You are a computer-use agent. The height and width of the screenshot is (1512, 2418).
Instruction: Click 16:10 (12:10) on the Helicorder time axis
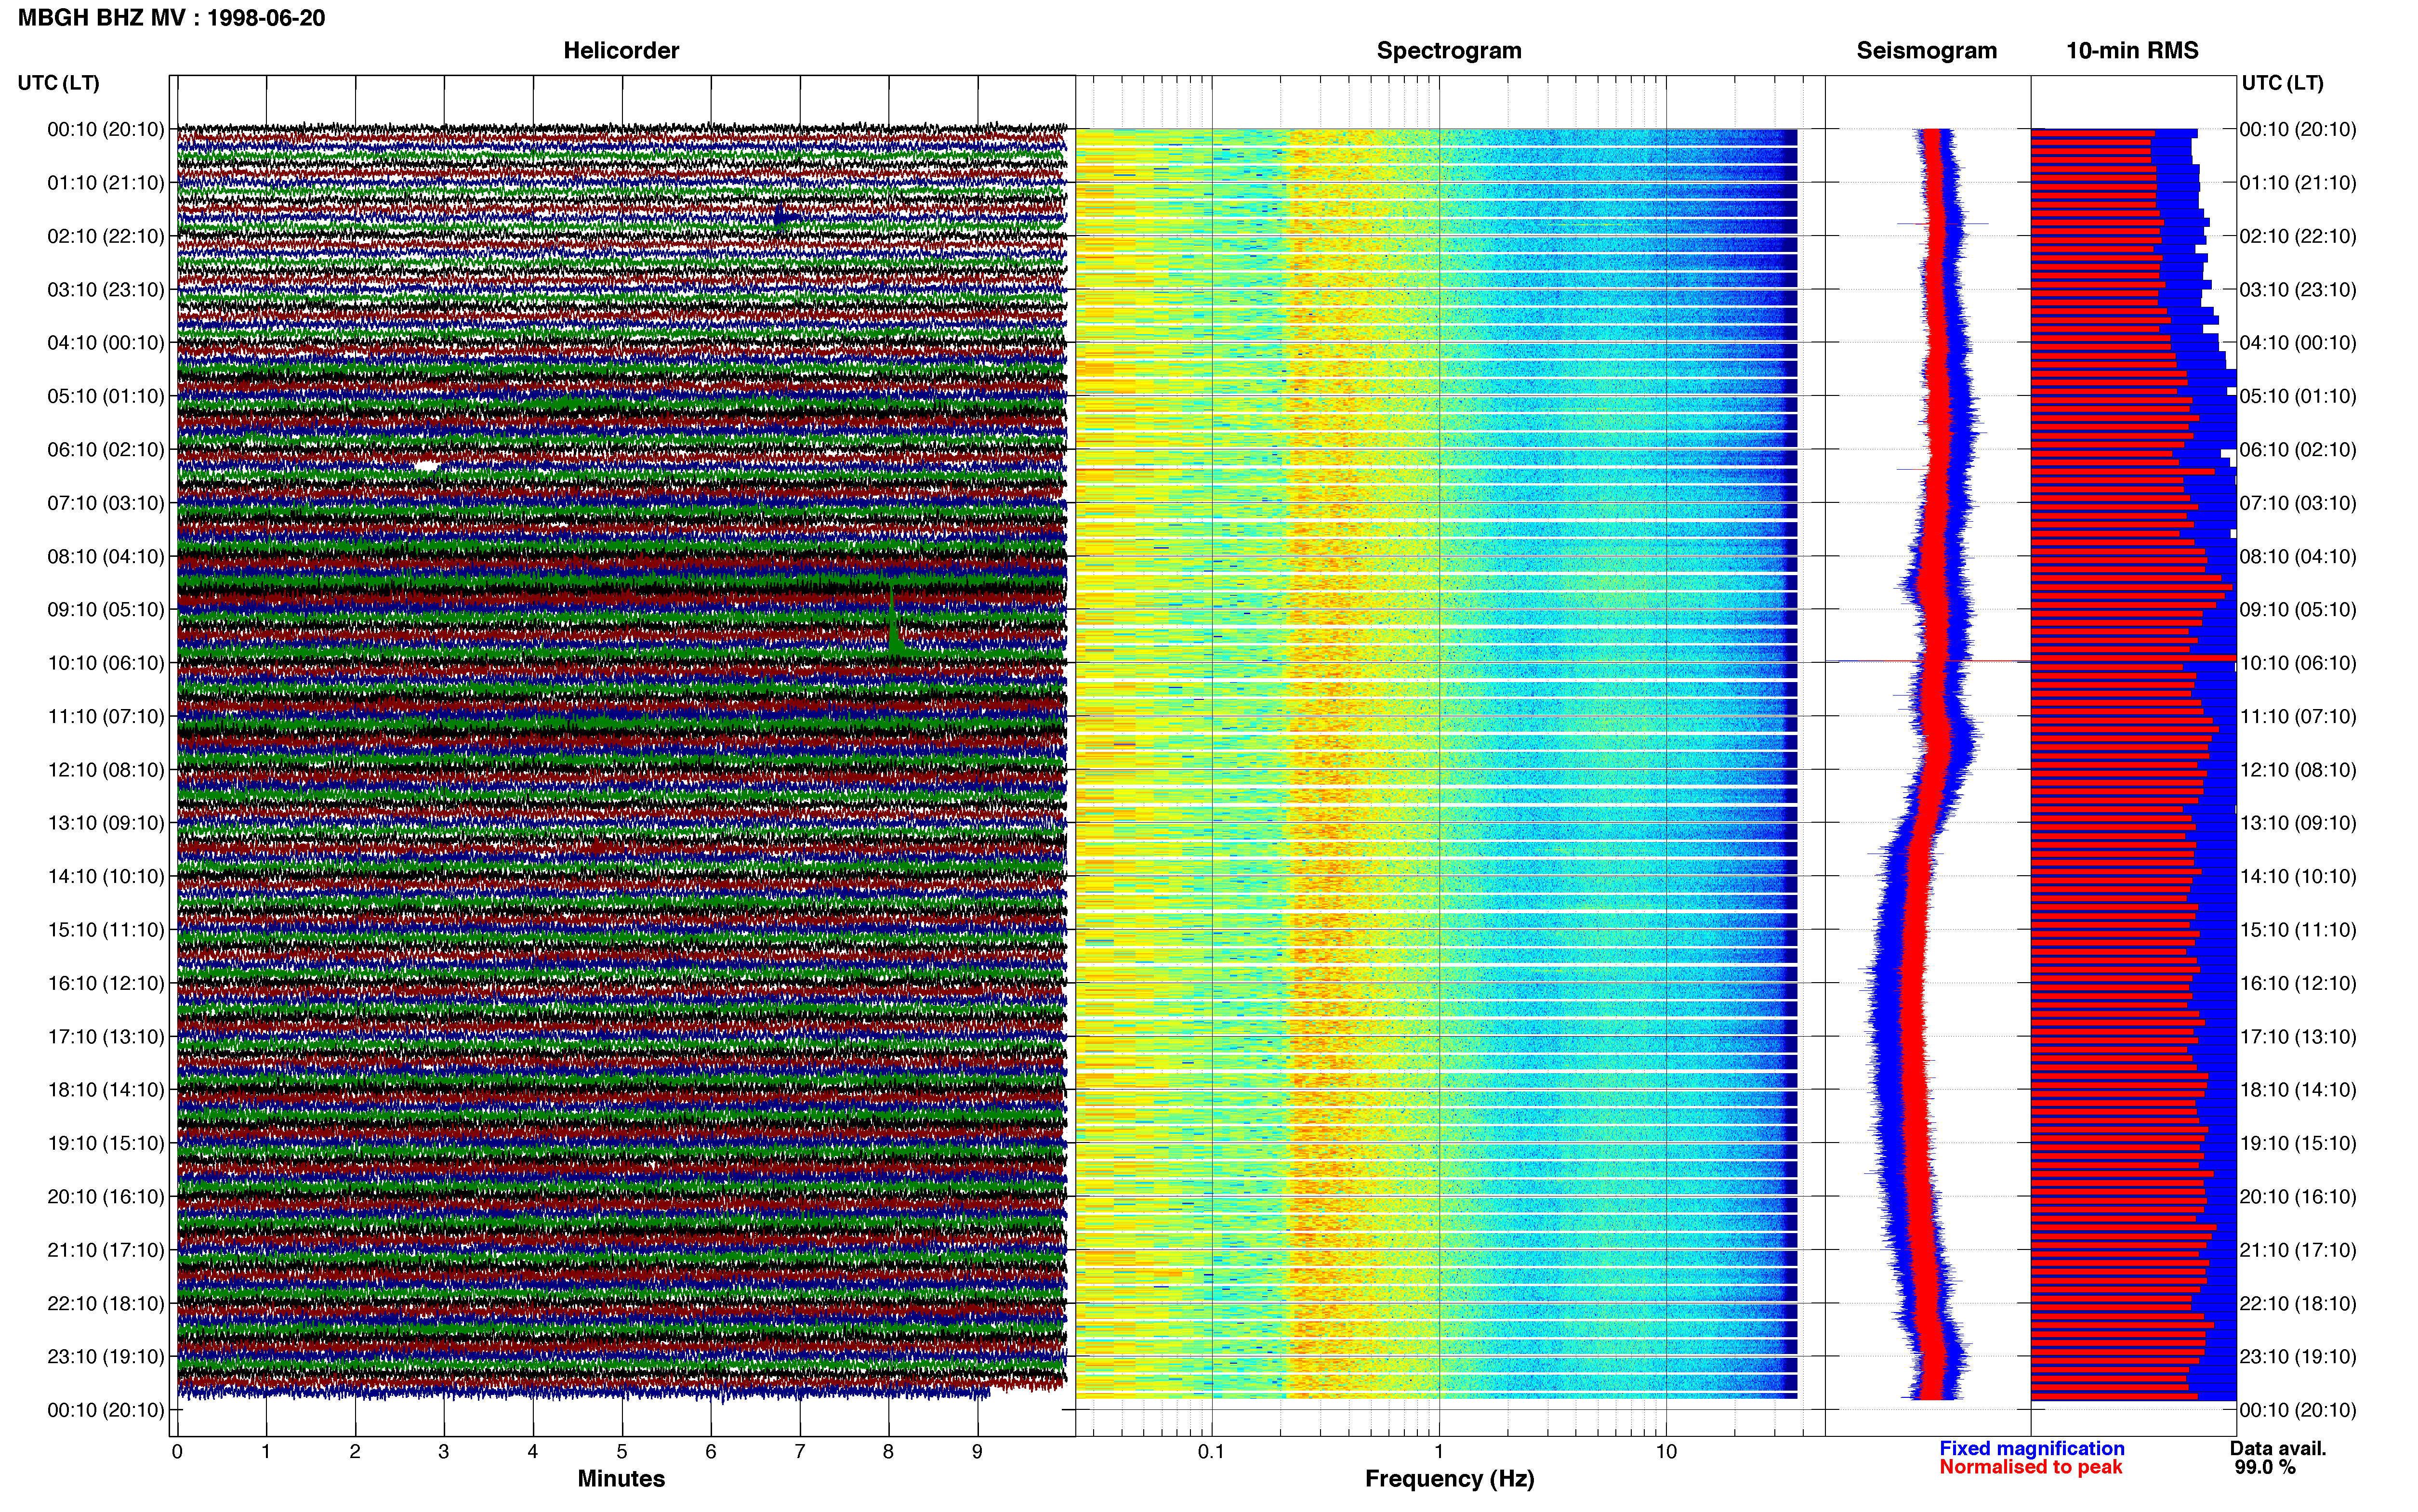[106, 983]
